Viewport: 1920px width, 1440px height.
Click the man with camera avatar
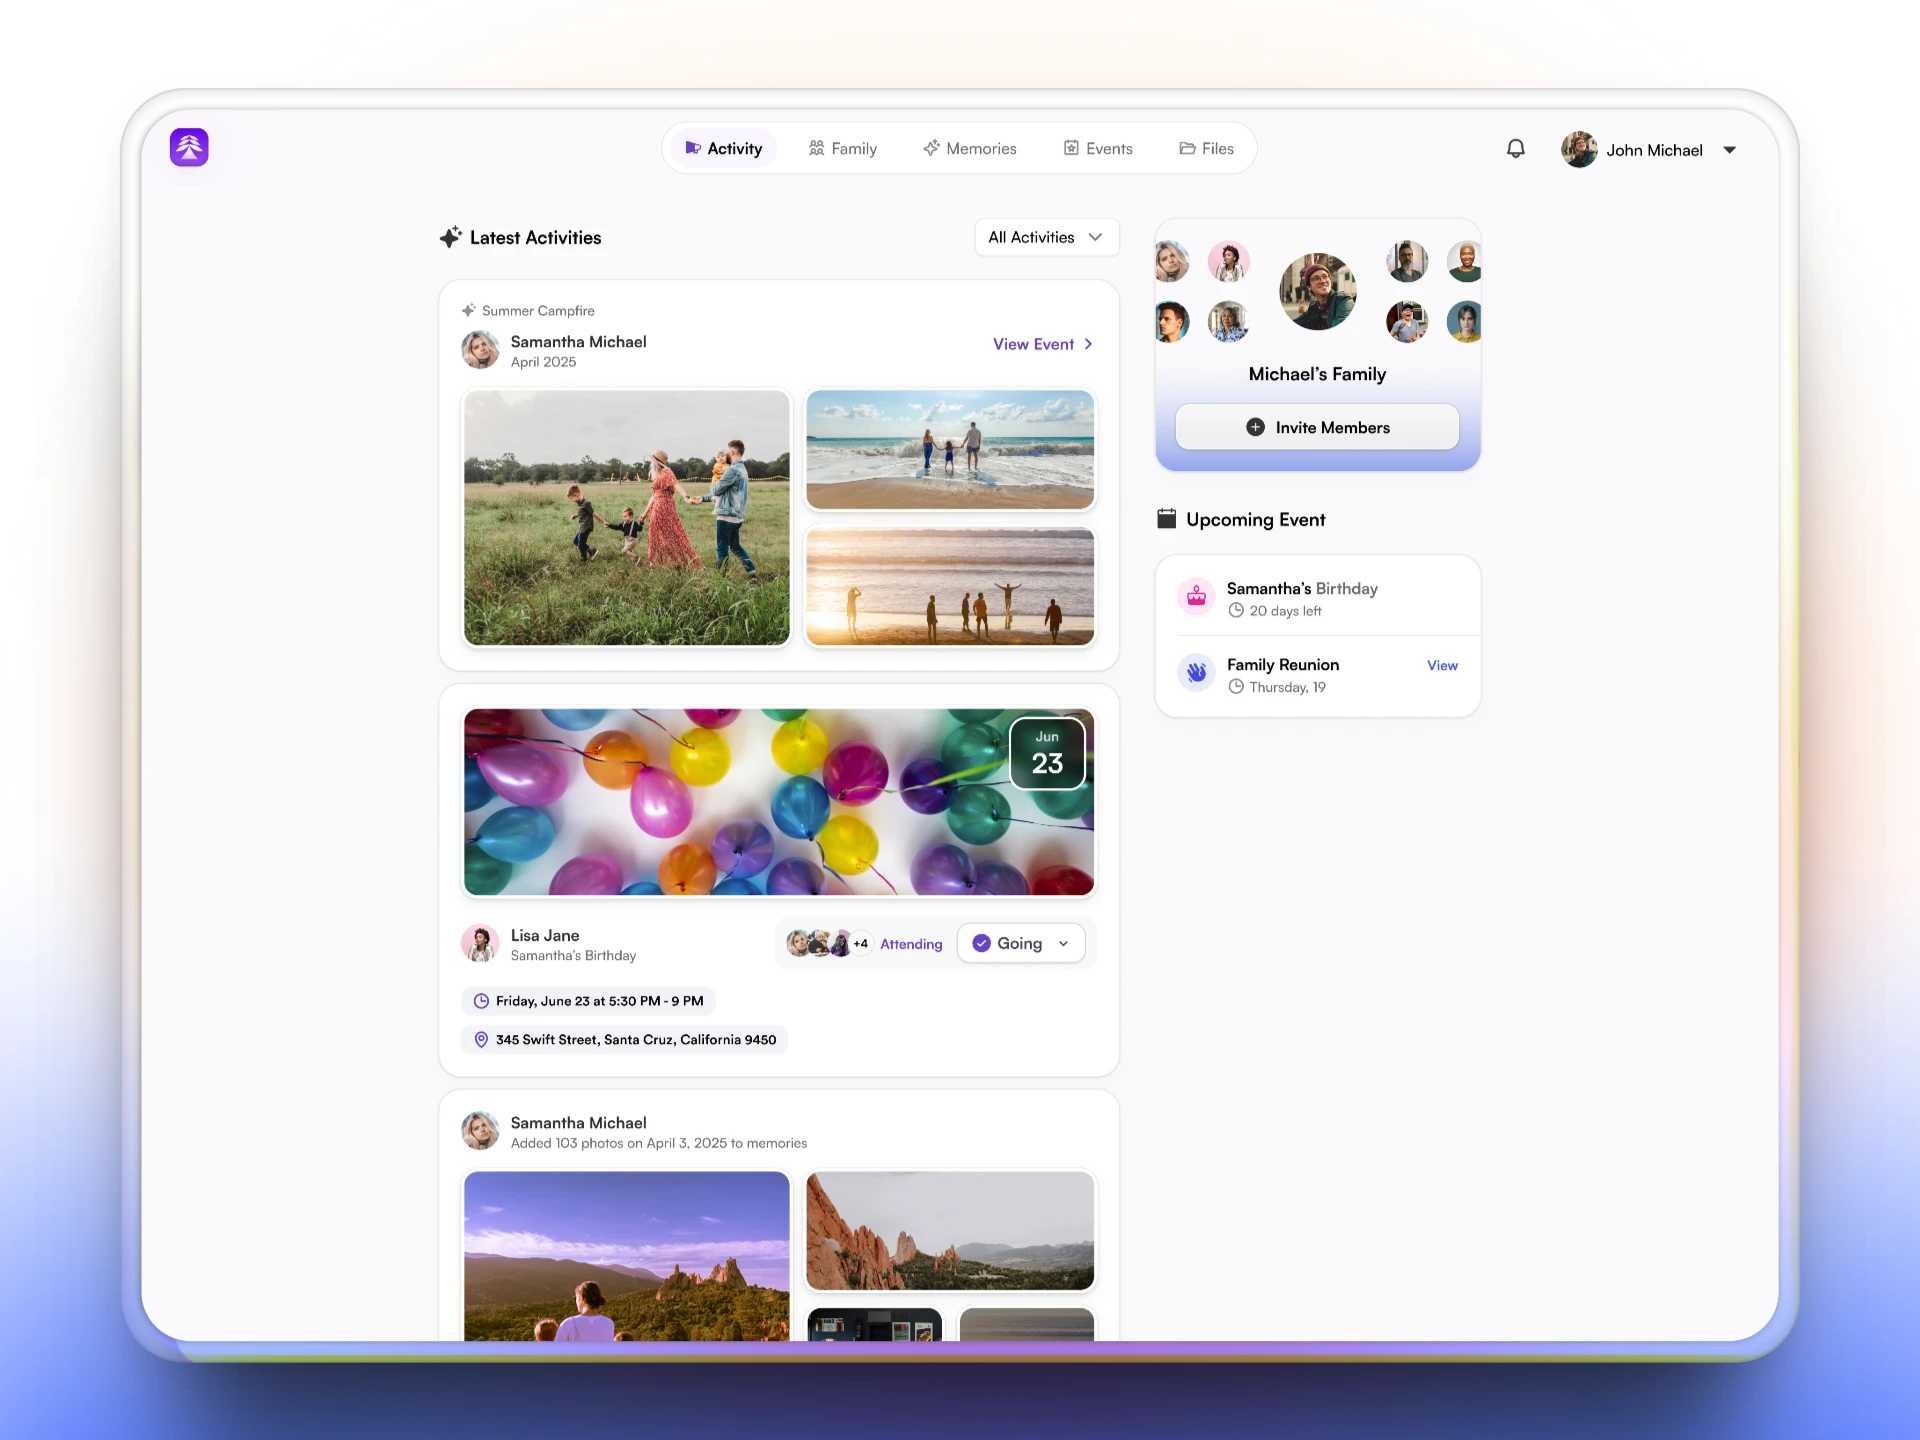(x=1406, y=321)
